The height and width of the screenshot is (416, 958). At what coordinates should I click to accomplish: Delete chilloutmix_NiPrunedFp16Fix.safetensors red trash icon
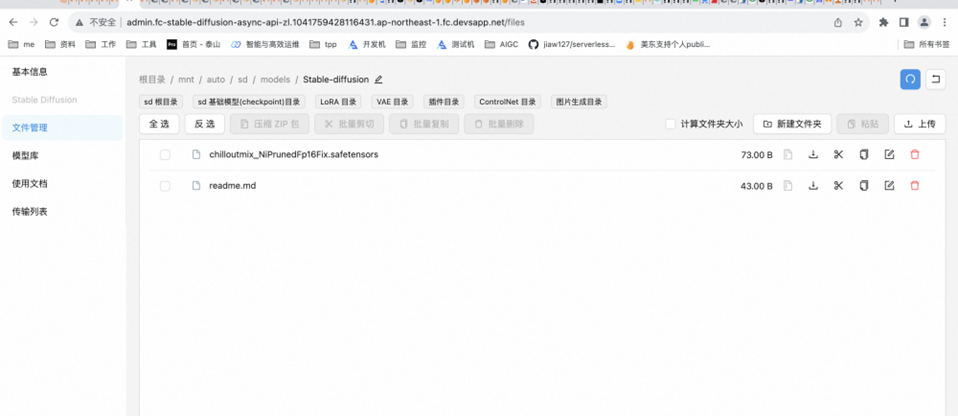point(915,155)
